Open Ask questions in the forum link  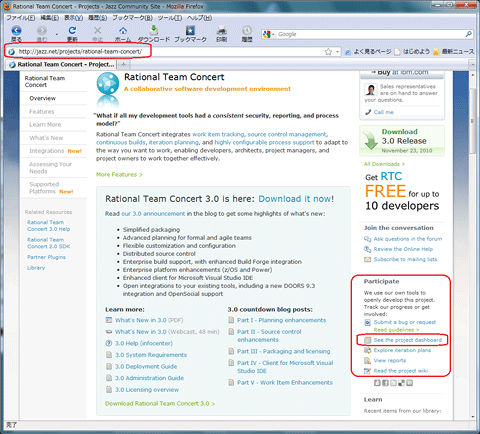[408, 239]
